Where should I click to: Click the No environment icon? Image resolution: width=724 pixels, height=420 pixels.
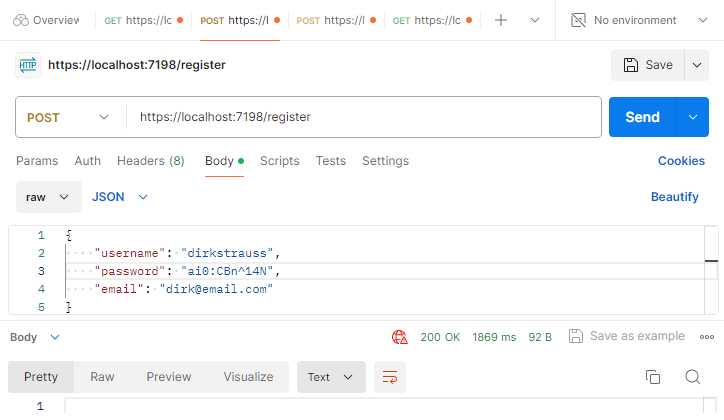coord(578,20)
